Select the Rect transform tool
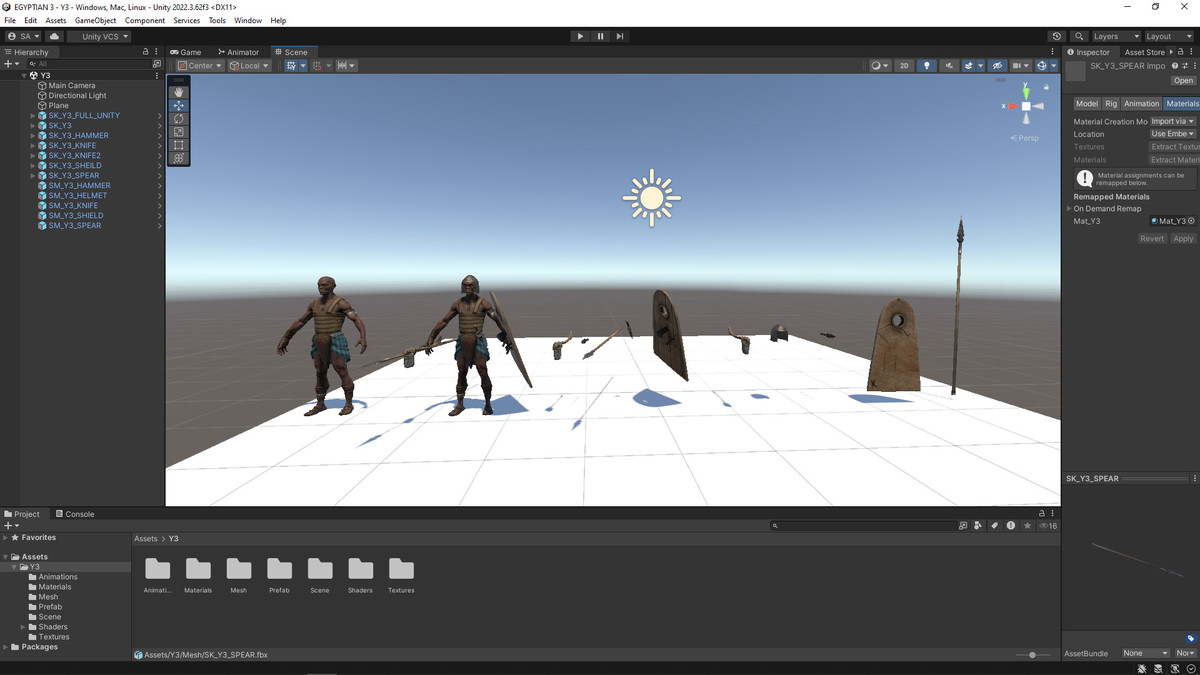Screen dimensions: 1200x675 pyautogui.click(x=179, y=145)
